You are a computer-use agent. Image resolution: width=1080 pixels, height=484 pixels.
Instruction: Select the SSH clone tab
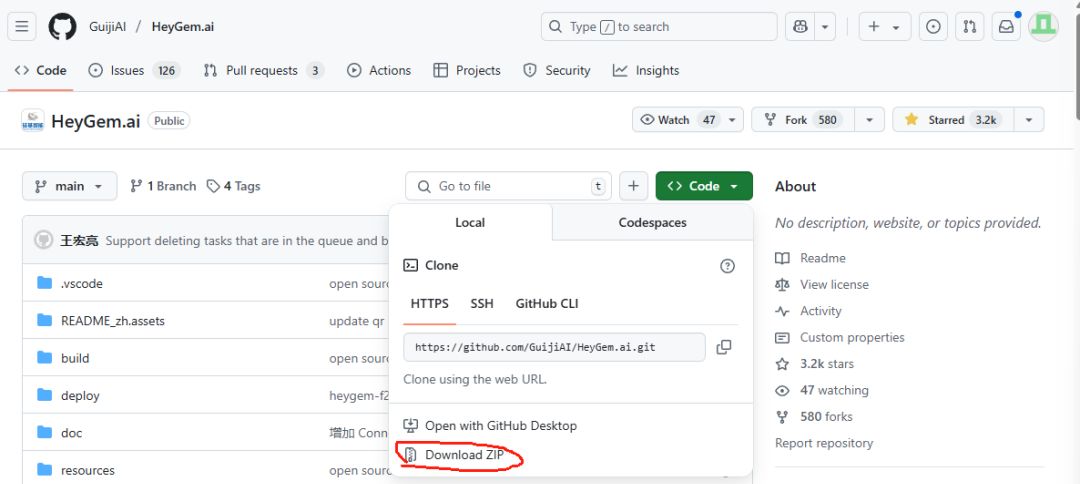click(x=482, y=304)
